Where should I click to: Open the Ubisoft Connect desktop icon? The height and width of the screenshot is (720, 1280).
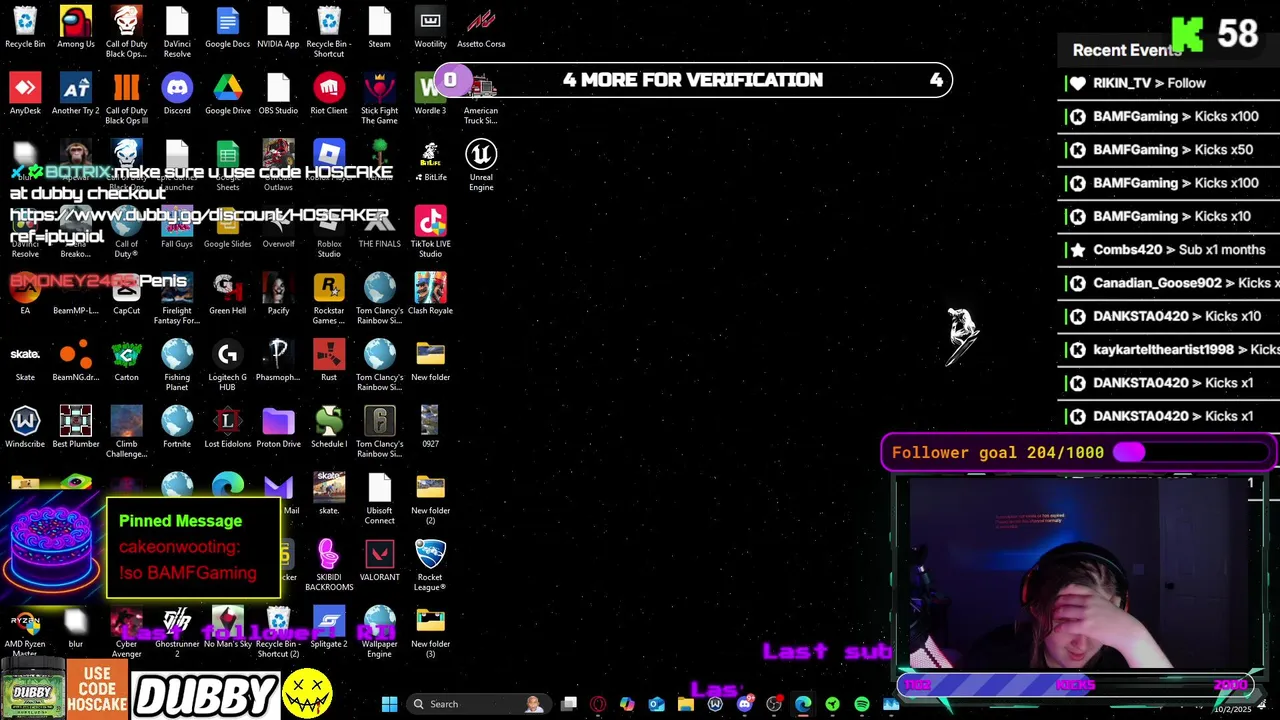pyautogui.click(x=379, y=499)
